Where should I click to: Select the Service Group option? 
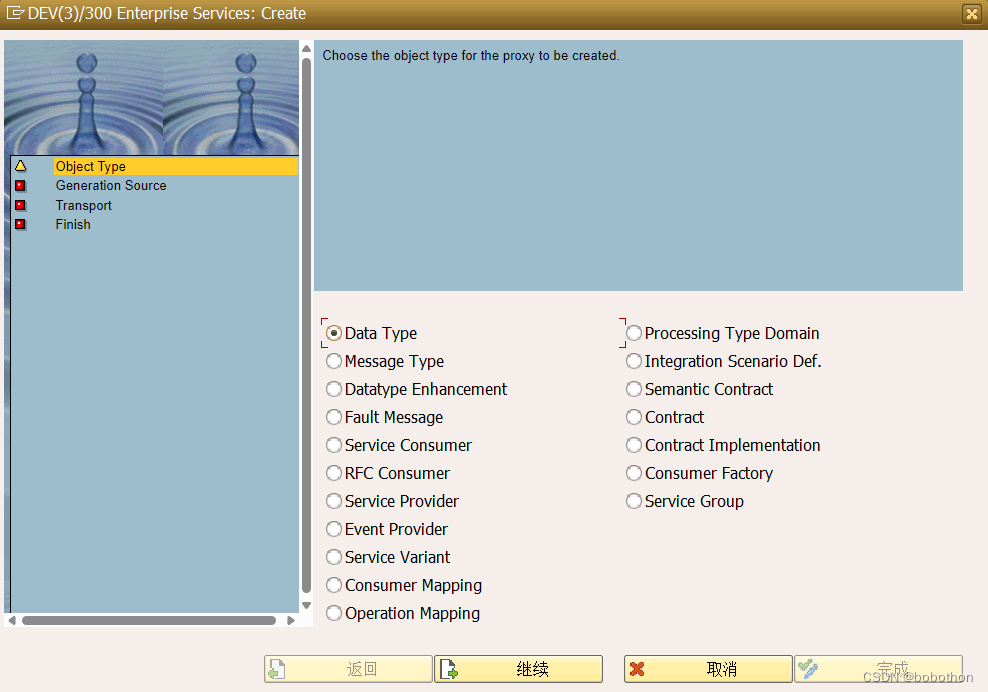coord(634,501)
